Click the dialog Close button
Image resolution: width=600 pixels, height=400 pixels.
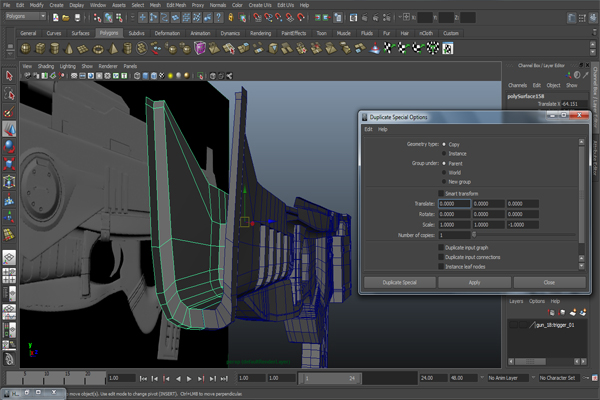(x=549, y=282)
